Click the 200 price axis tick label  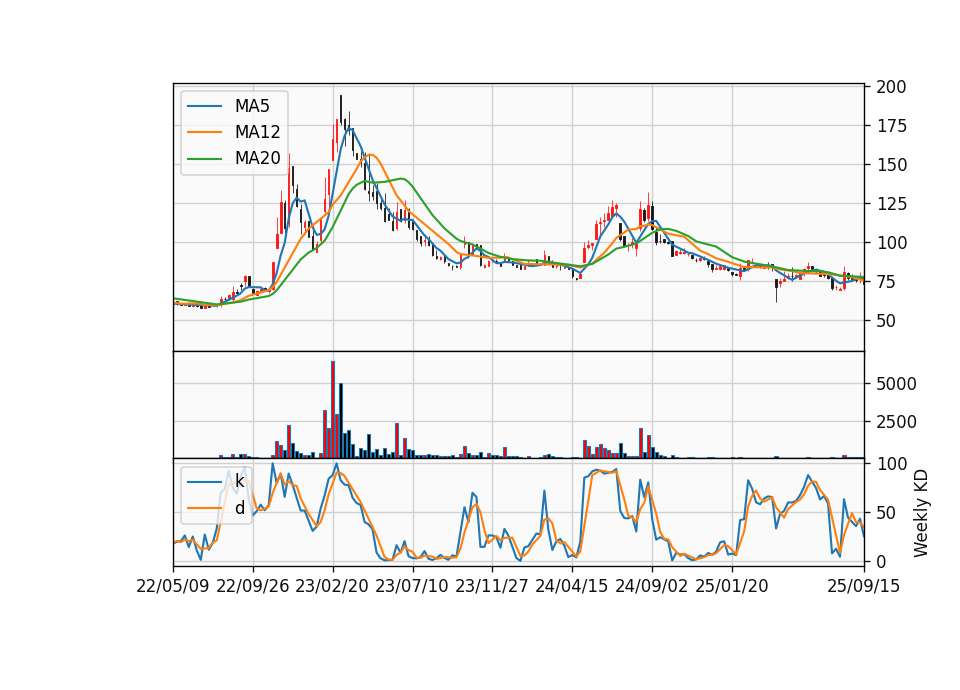point(891,87)
